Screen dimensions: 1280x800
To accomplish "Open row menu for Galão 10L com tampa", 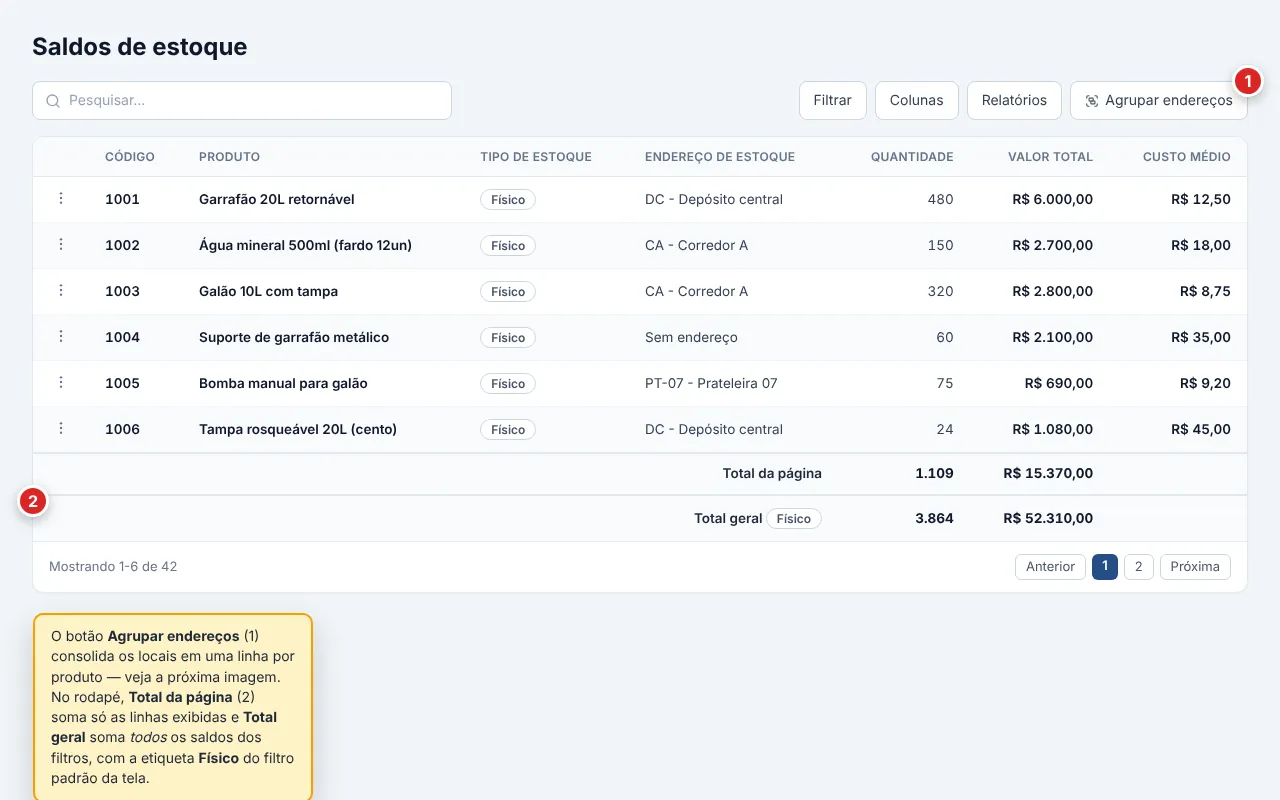I will (61, 291).
